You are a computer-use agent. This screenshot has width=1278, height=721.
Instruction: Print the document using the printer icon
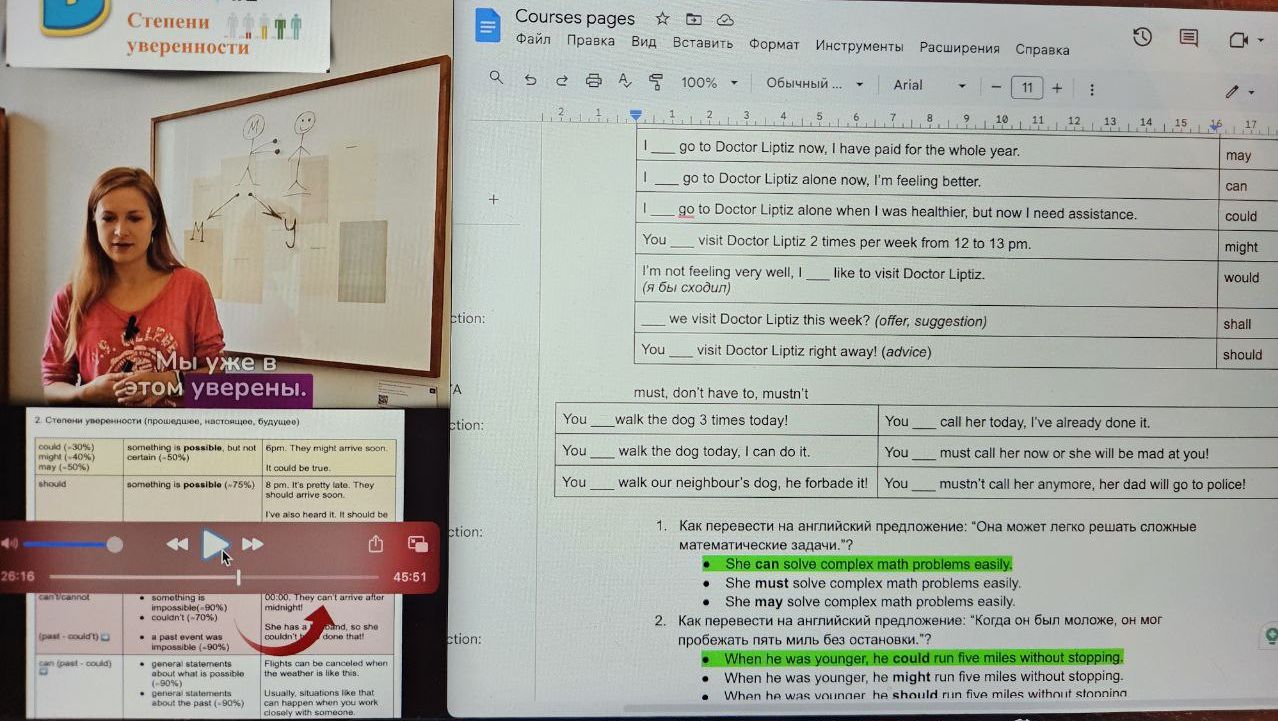tap(594, 81)
